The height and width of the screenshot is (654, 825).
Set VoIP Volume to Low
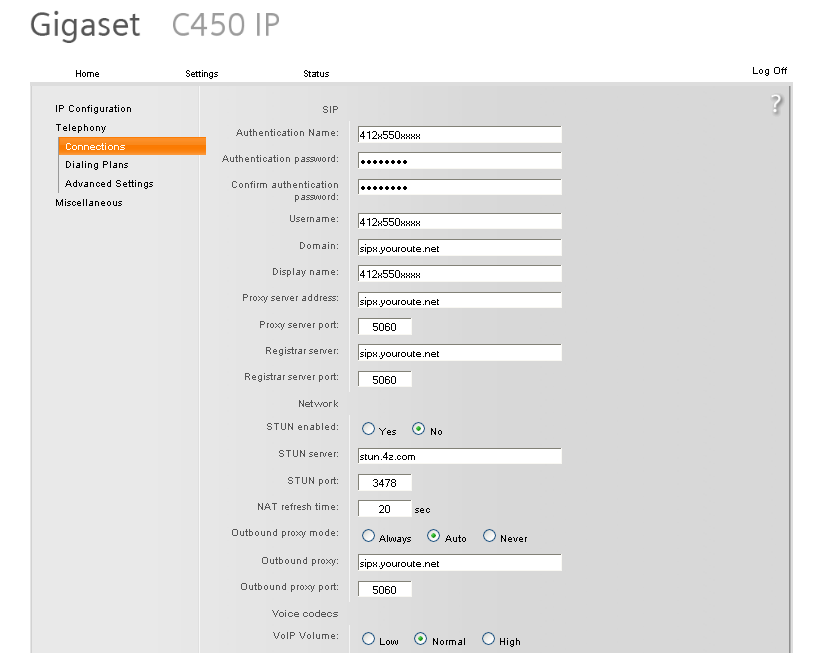click(x=368, y=639)
